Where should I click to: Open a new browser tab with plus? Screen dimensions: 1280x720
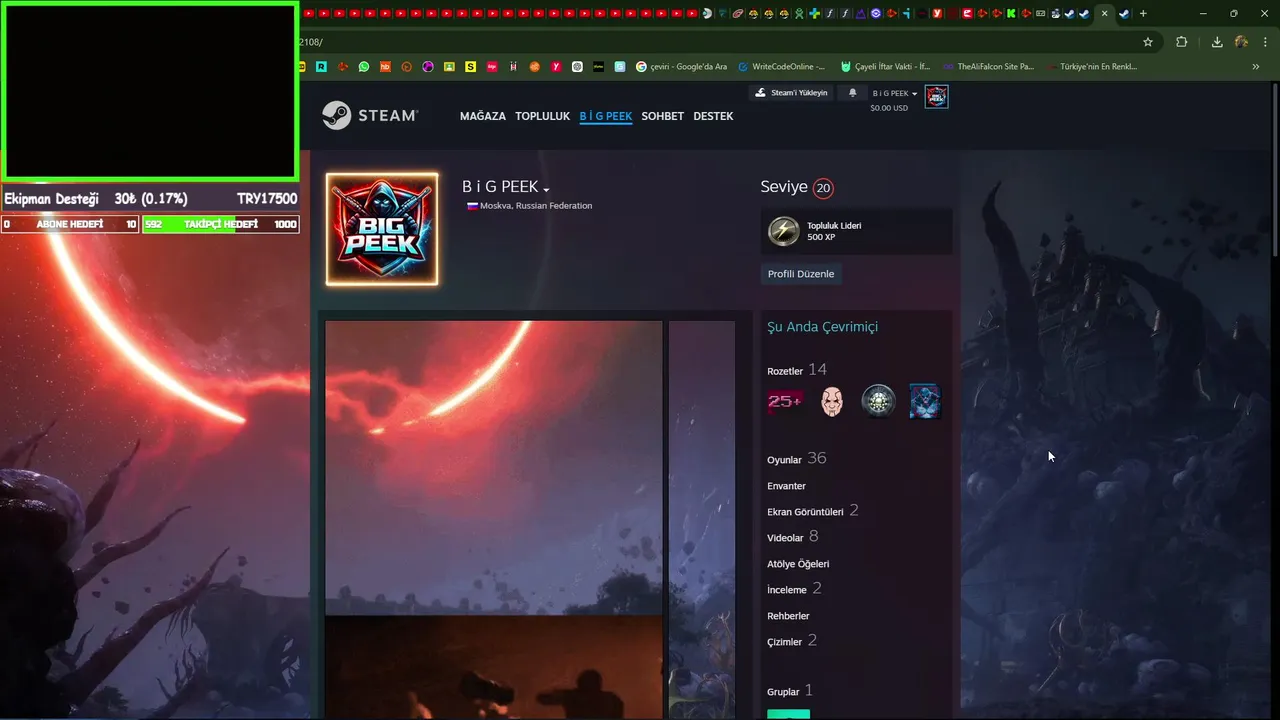click(1143, 13)
